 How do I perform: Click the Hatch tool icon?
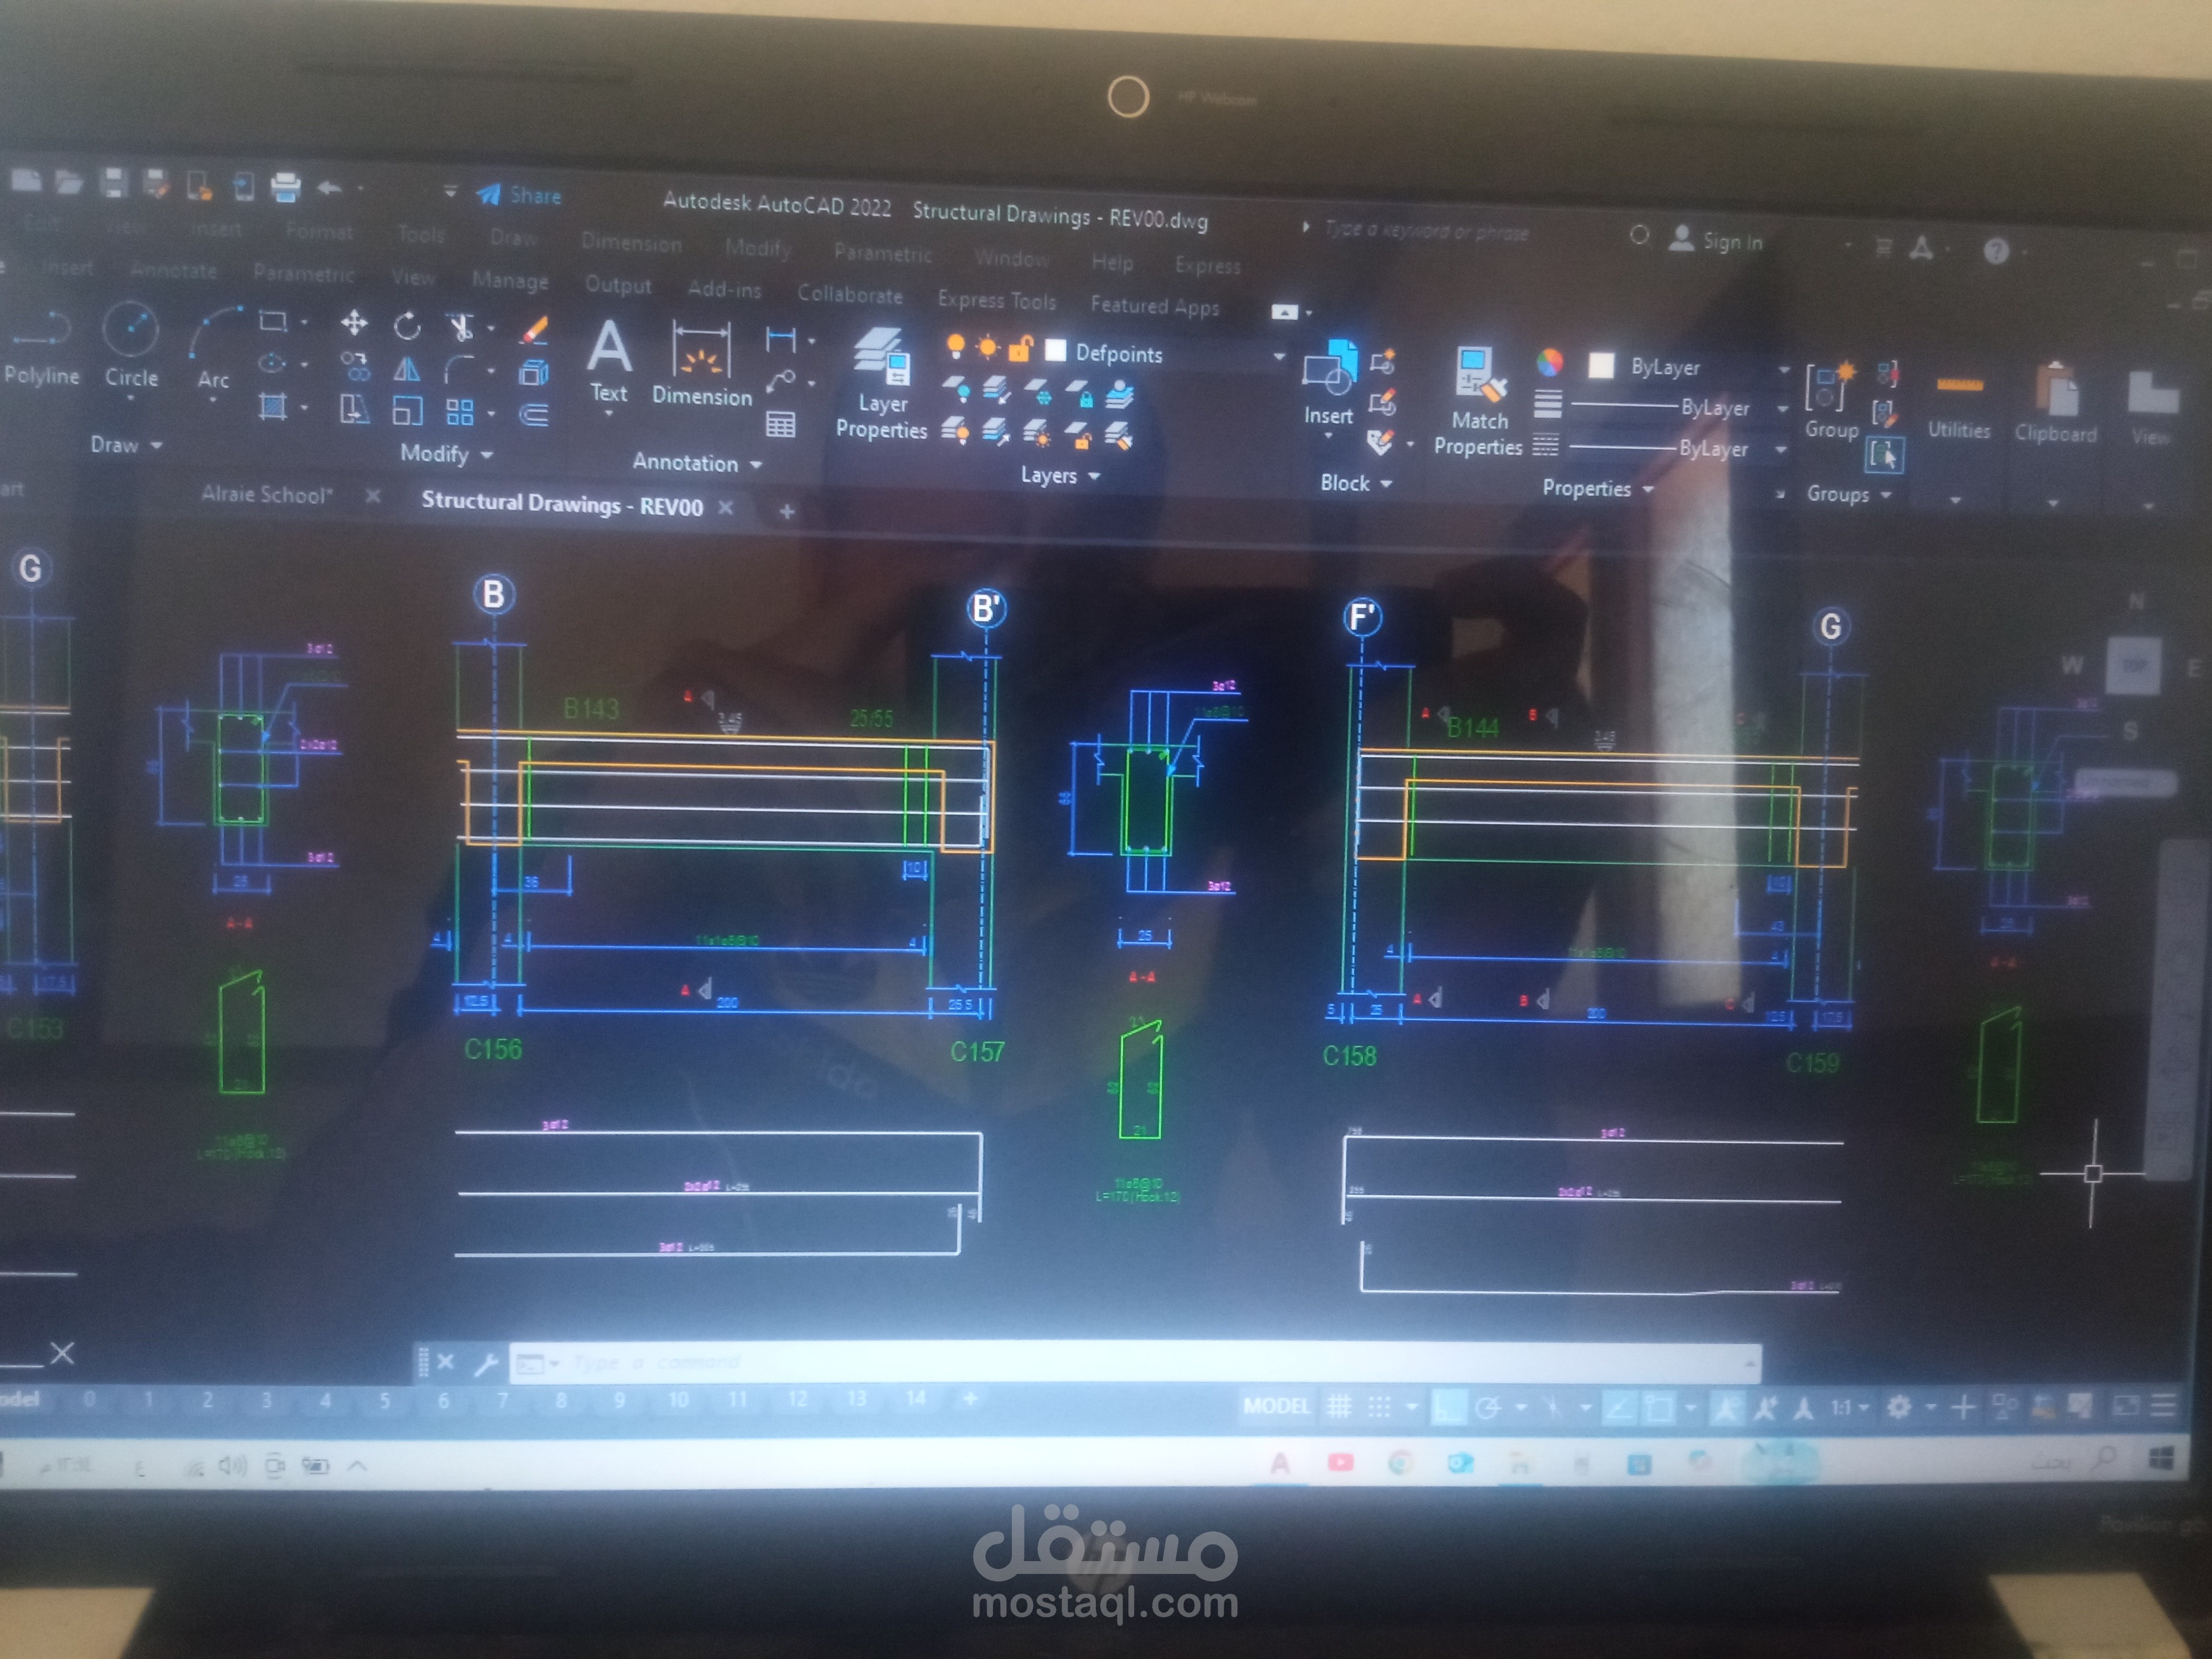(x=272, y=406)
